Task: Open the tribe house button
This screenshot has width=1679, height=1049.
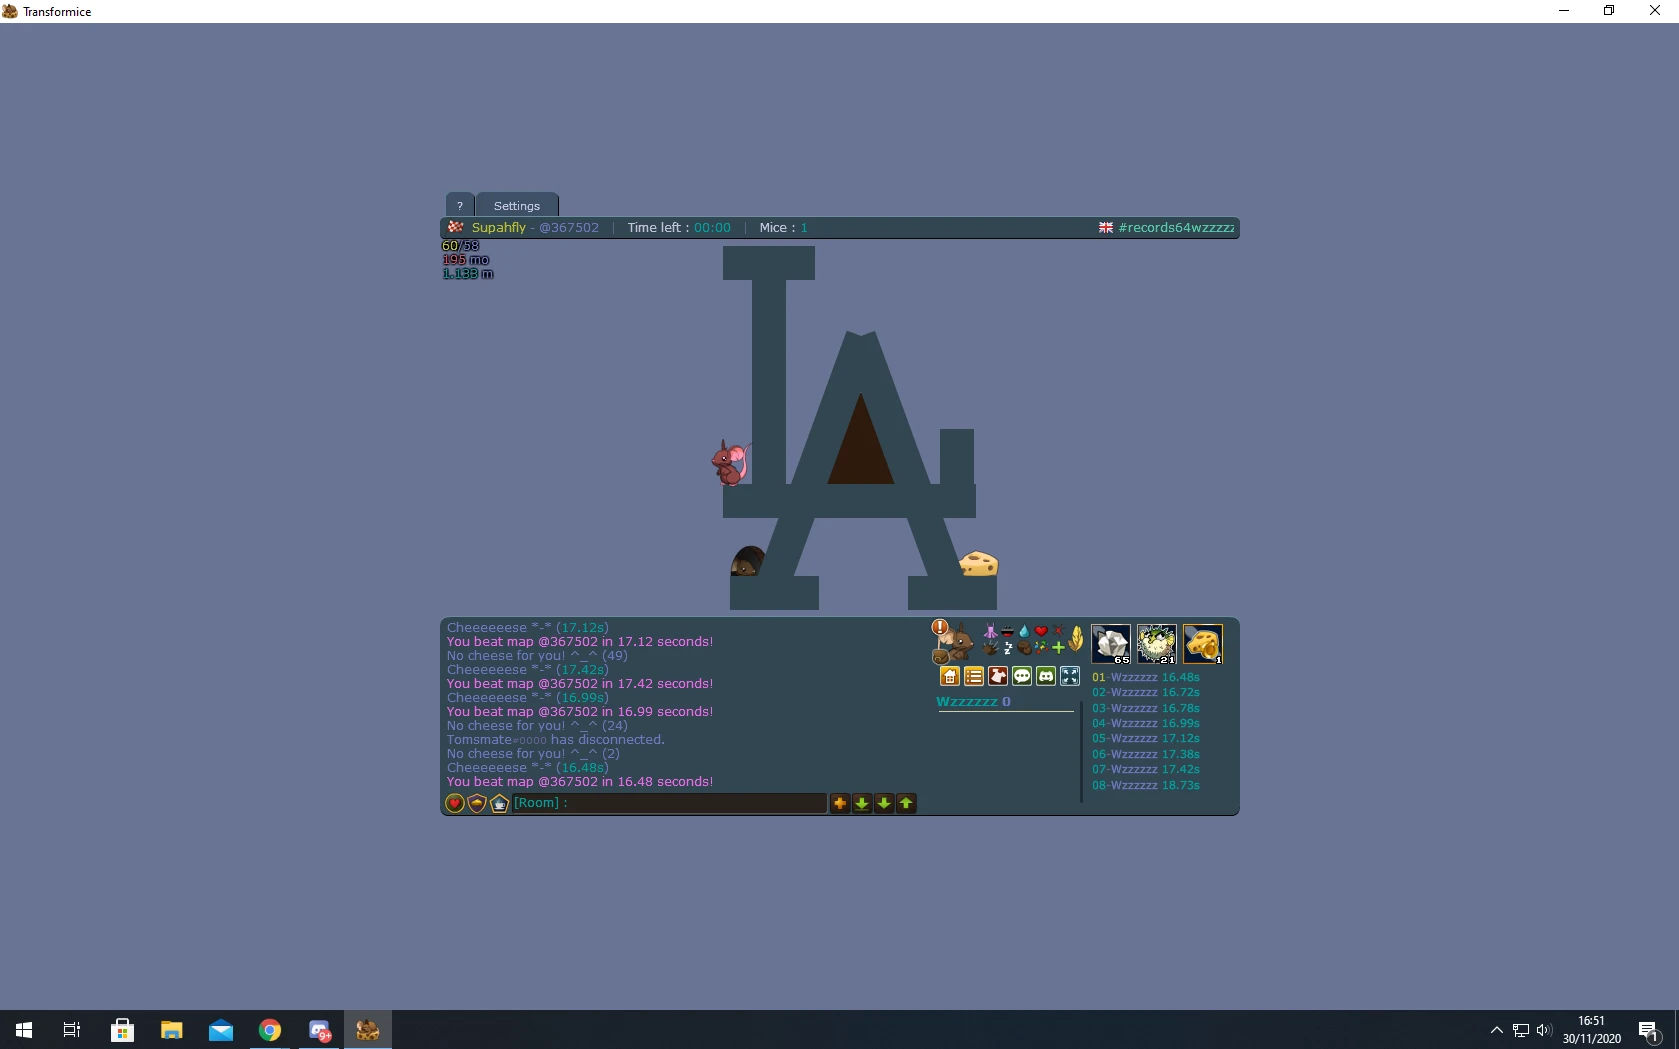Action: [x=950, y=676]
